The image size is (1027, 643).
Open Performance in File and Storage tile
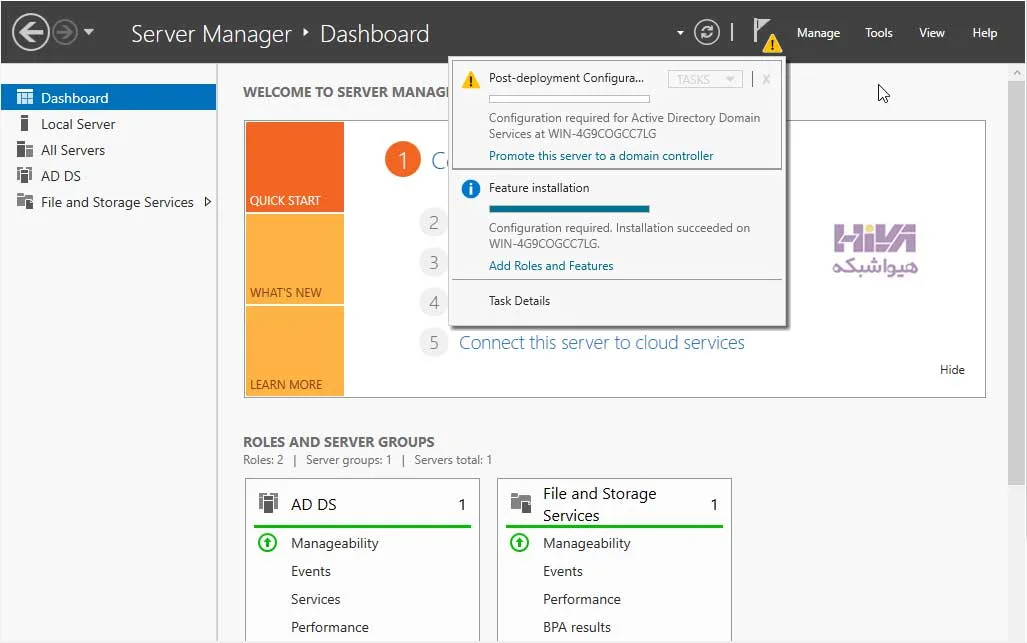coord(582,599)
